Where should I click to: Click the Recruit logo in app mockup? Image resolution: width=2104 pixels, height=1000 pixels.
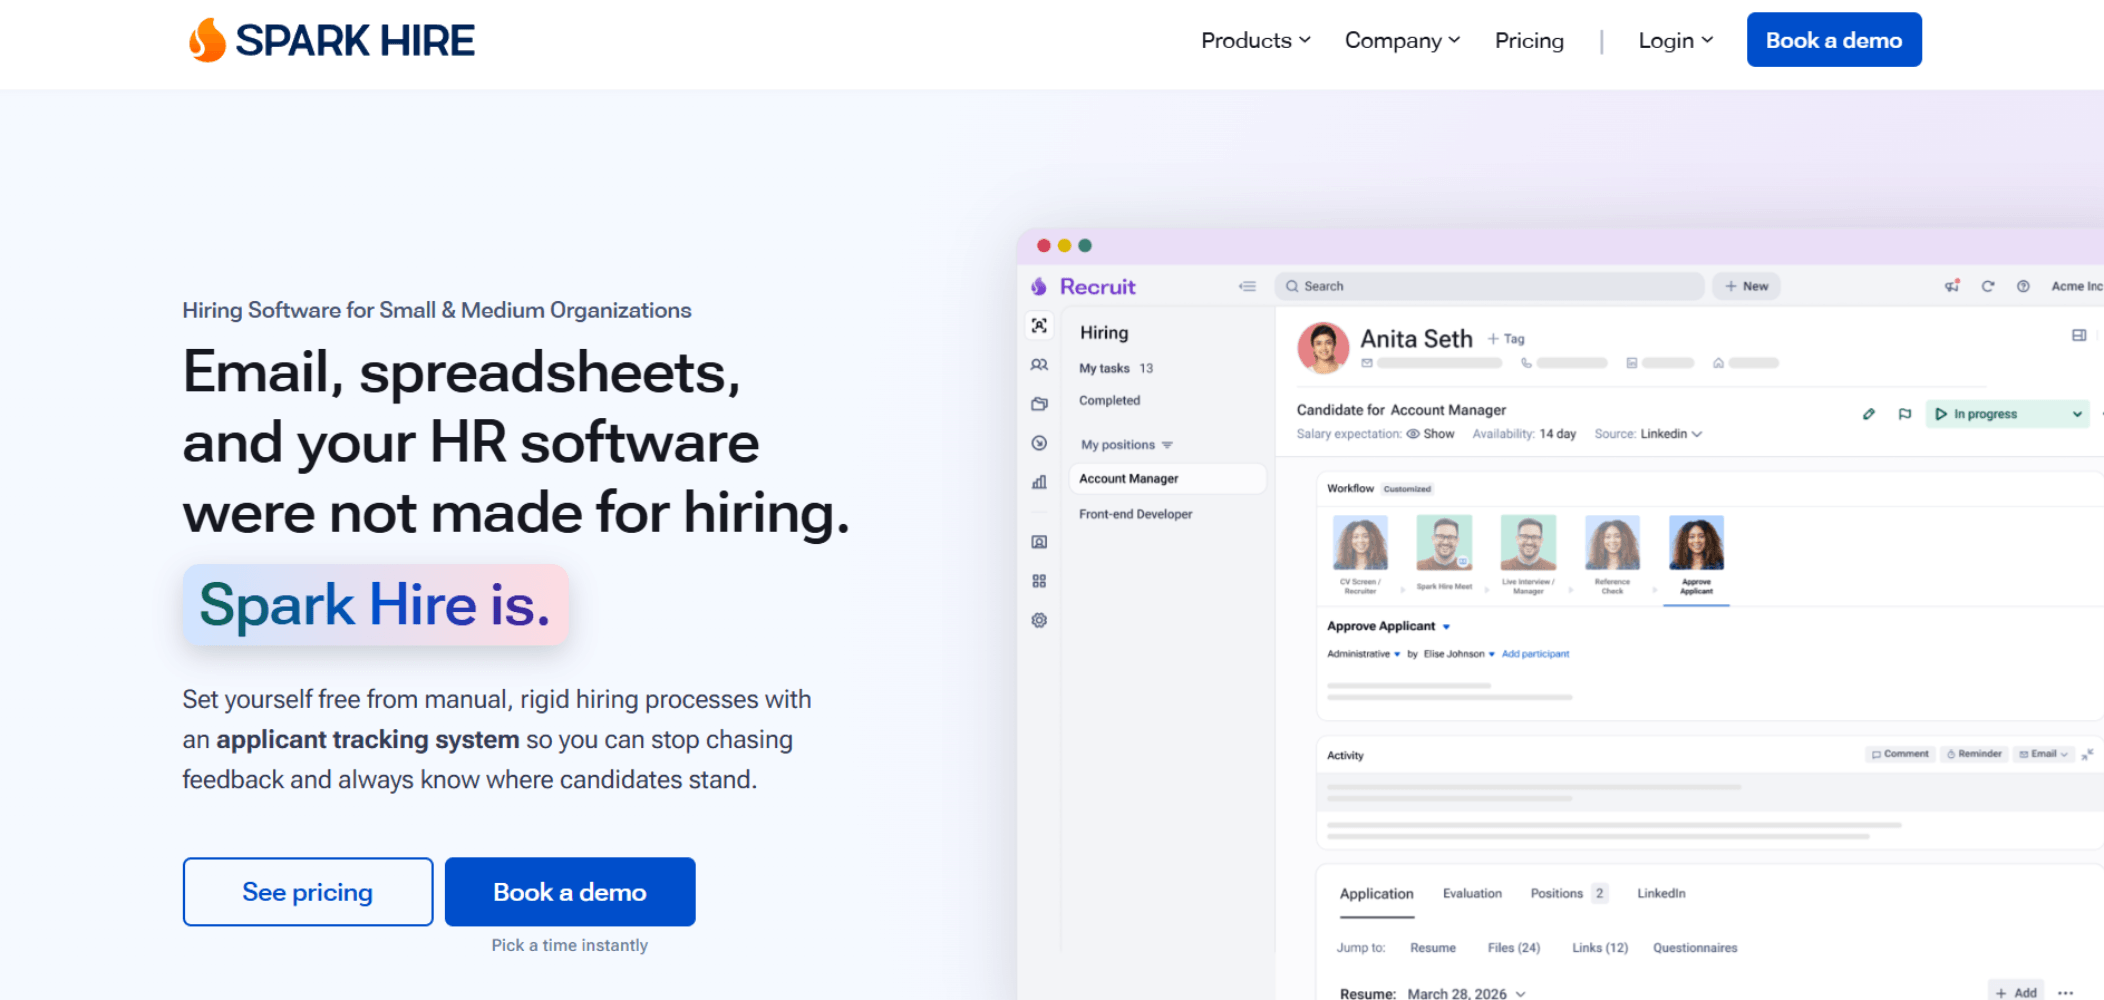point(1084,287)
